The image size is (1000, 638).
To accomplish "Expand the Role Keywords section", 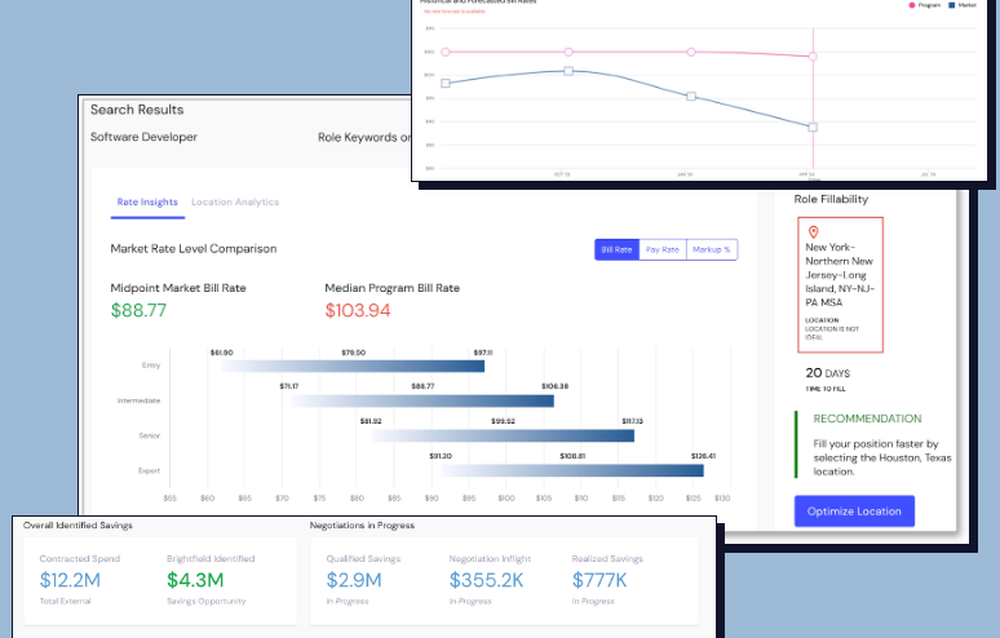I will [362, 136].
